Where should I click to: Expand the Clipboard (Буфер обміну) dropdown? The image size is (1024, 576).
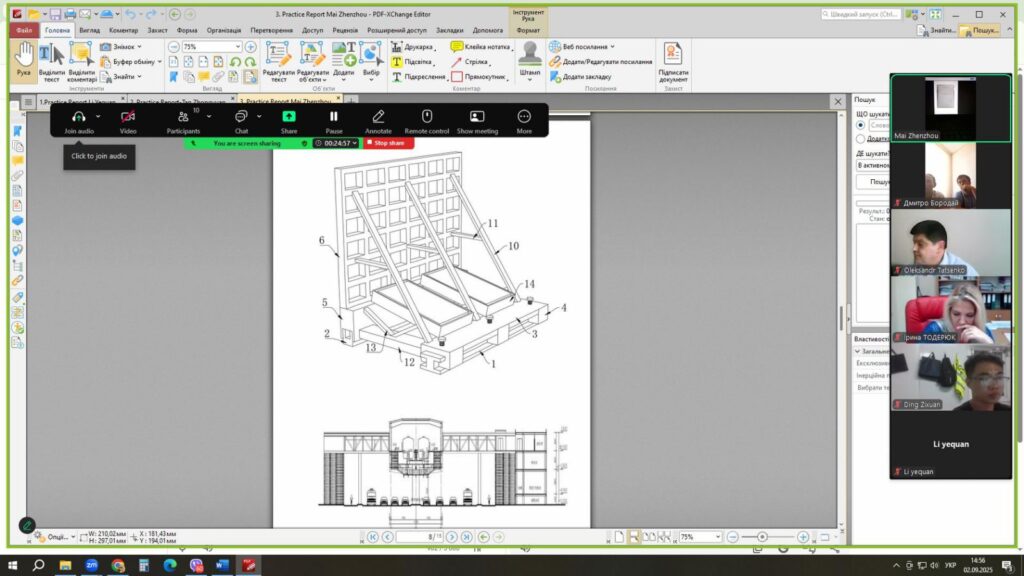click(159, 62)
